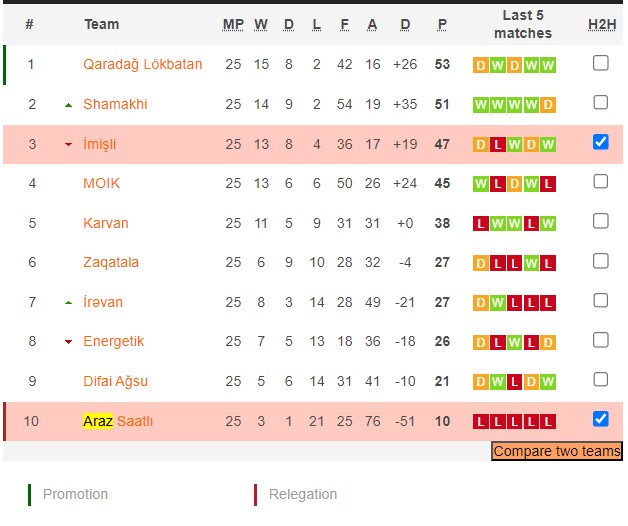Screen dimensions: 628x526
Task: Uncheck the H2H checkbox for İmişli
Action: tap(600, 142)
